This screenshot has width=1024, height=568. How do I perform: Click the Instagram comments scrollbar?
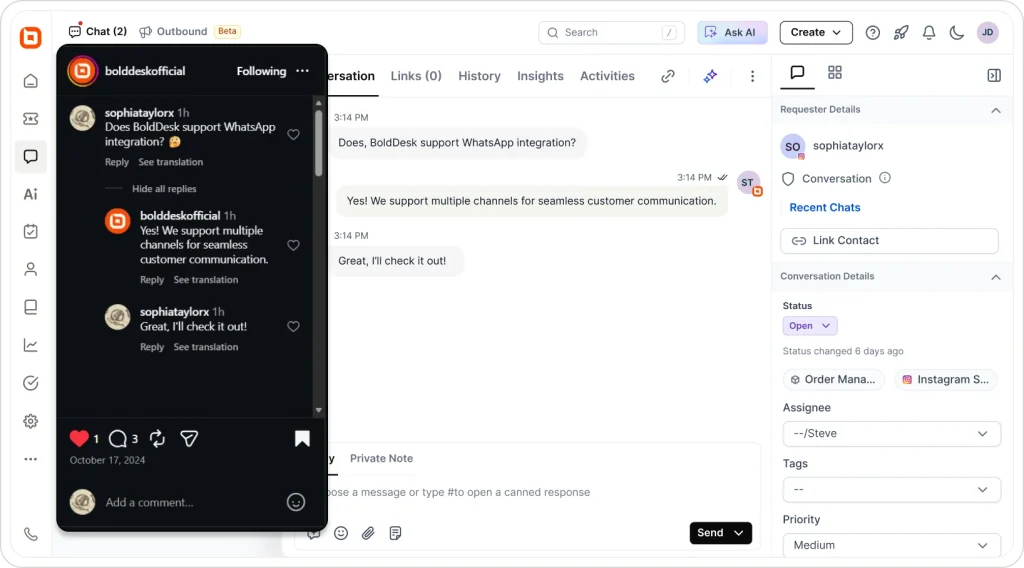319,143
